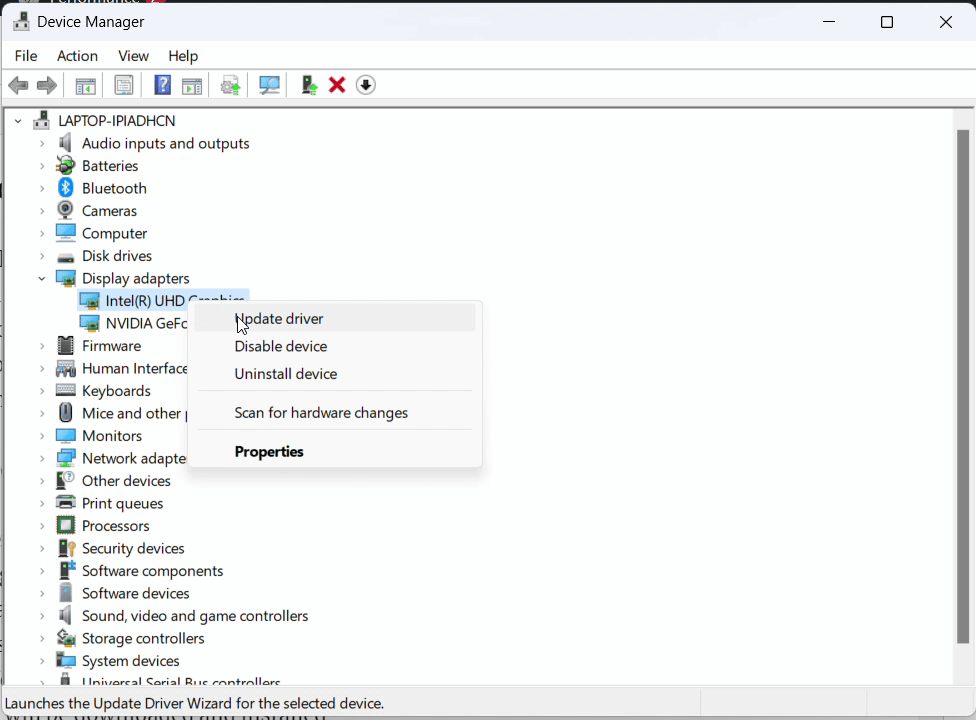This screenshot has height=720, width=976.
Task: Click Update device driver toolbar icon
Action: [x=230, y=85]
